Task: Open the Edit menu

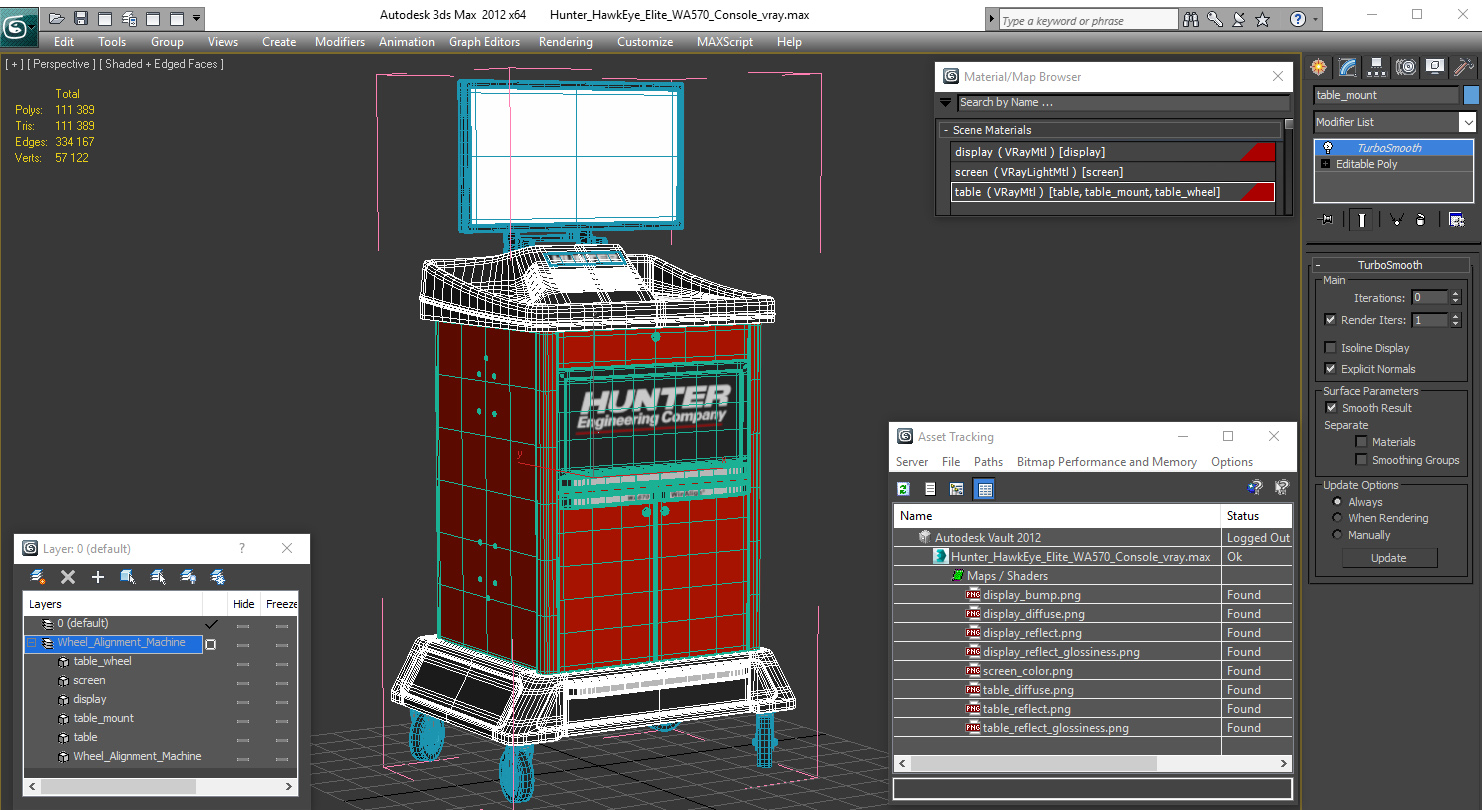Action: pos(64,42)
